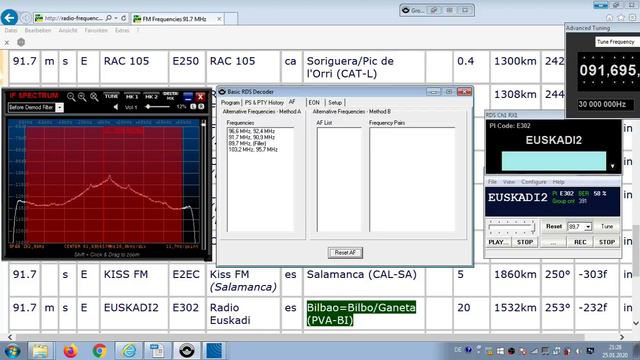640x360 pixels.
Task: Click the Reset button beside frequency box
Action: (x=554, y=226)
